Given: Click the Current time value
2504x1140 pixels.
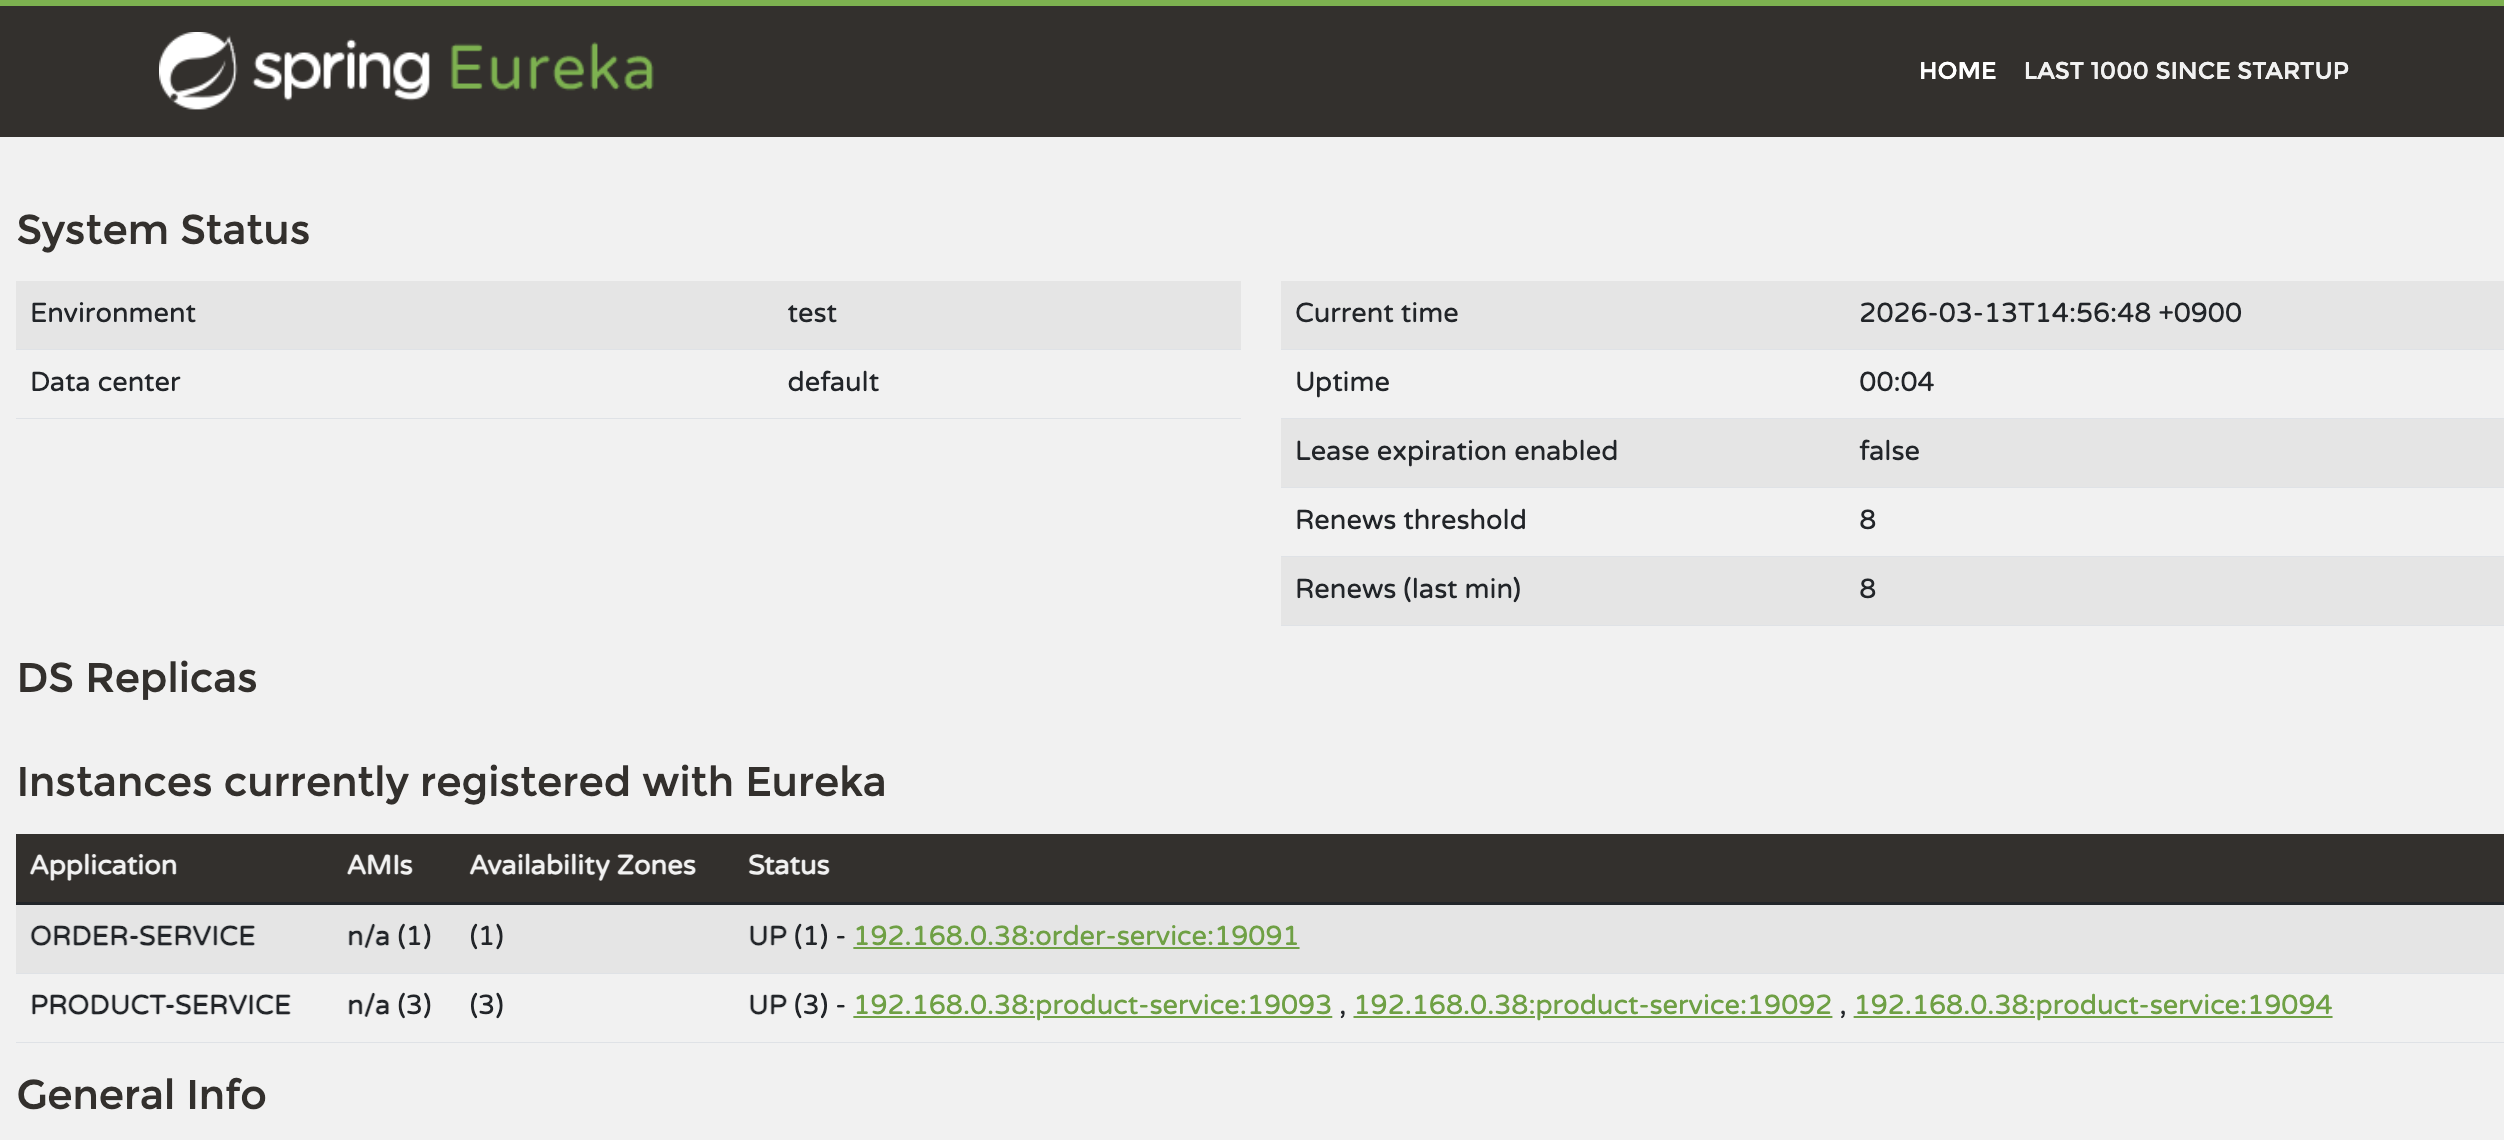Looking at the screenshot, I should click(2049, 313).
